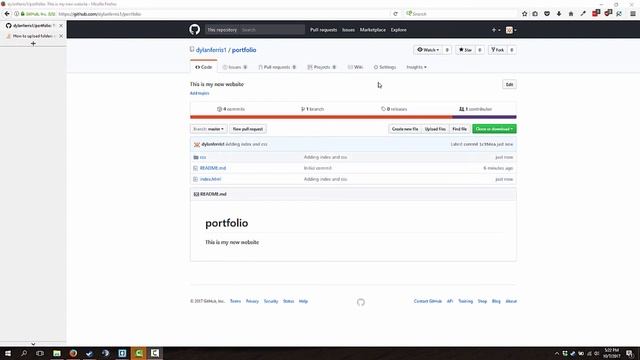This screenshot has height=360, width=640.
Task: Open Windows taskbar search icon
Action: pyautogui.click(x=24, y=353)
